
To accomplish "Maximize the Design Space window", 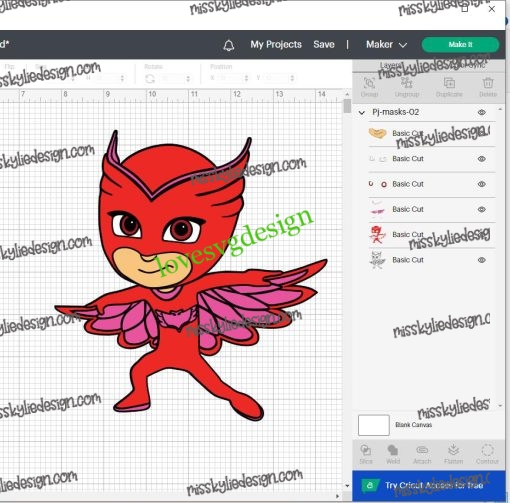I will click(x=465, y=9).
